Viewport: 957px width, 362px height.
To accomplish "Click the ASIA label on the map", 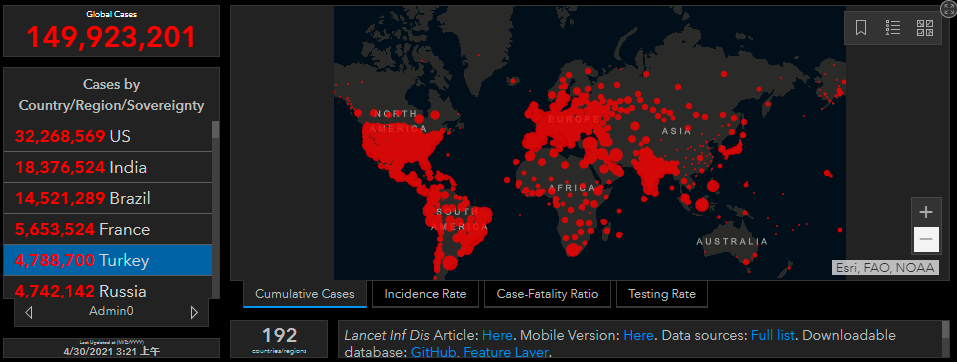I will [x=676, y=131].
